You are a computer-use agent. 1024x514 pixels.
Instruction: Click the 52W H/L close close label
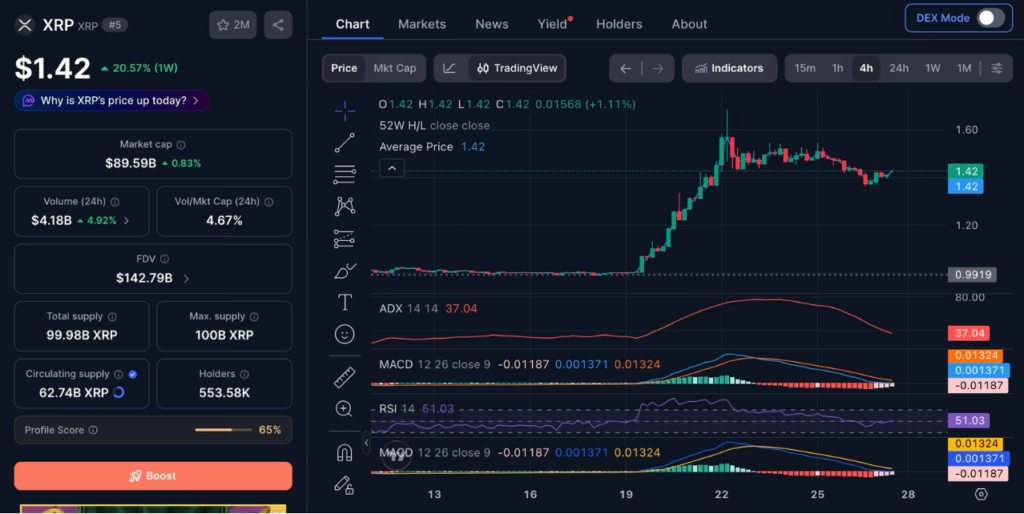point(434,125)
